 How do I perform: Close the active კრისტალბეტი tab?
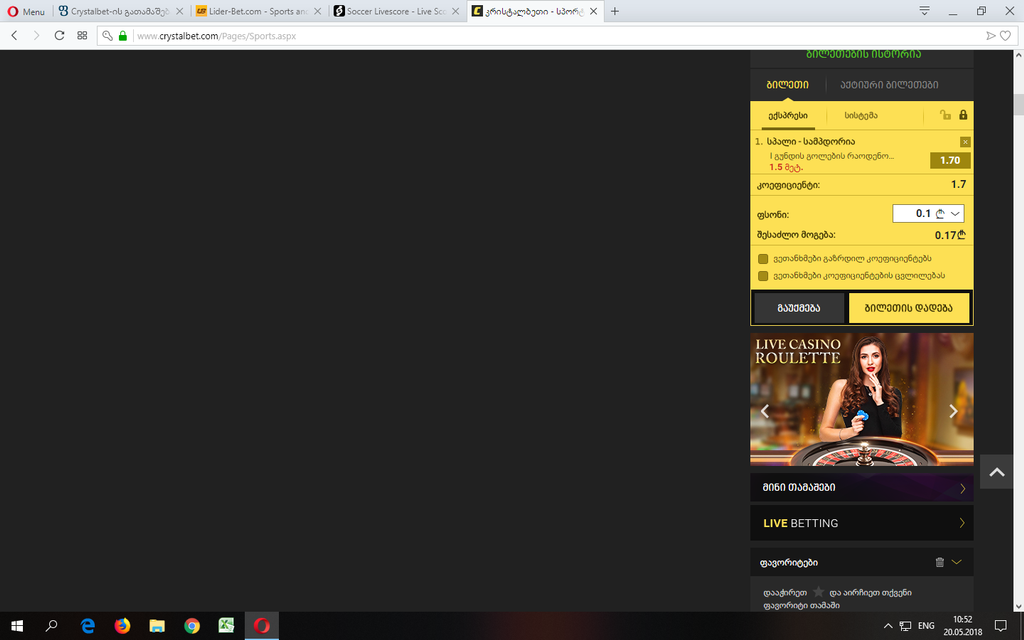coord(593,11)
